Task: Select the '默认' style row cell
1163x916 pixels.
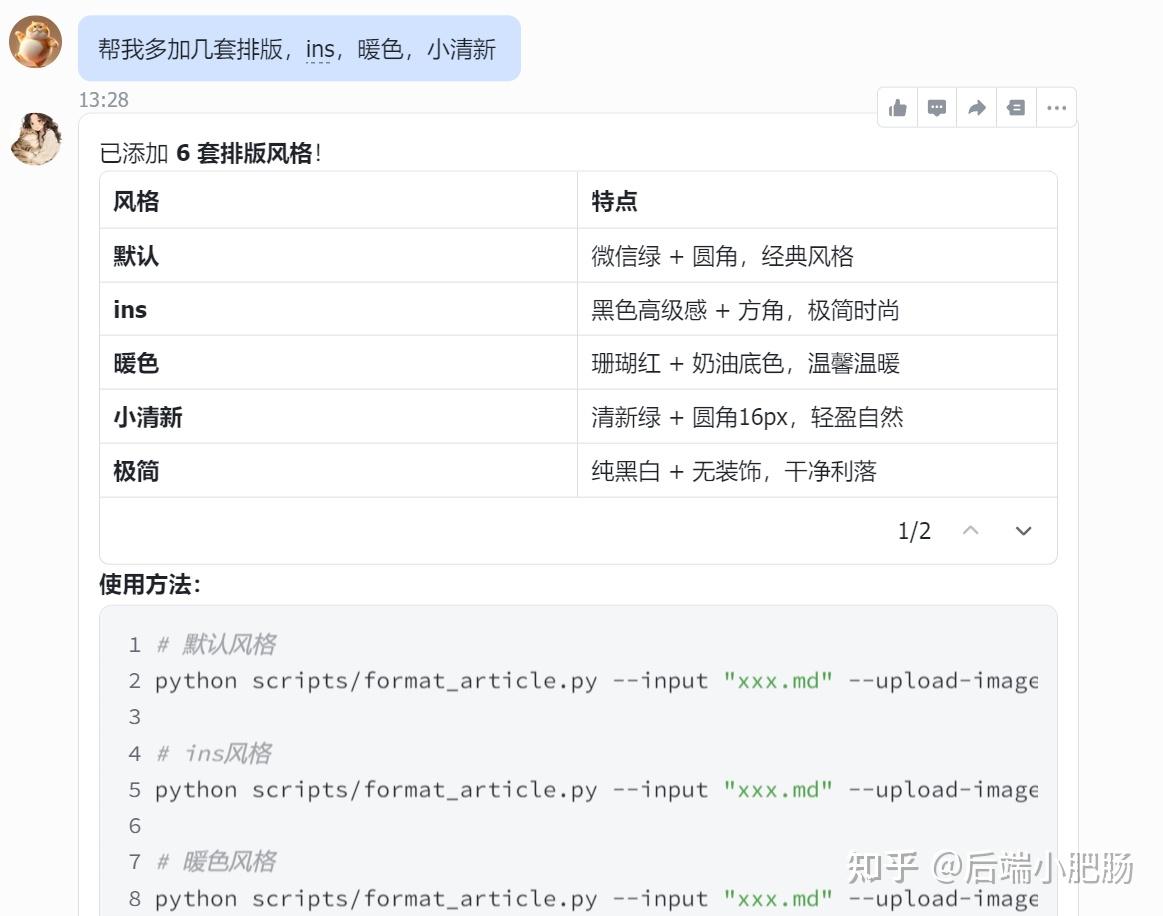Action: pos(136,256)
